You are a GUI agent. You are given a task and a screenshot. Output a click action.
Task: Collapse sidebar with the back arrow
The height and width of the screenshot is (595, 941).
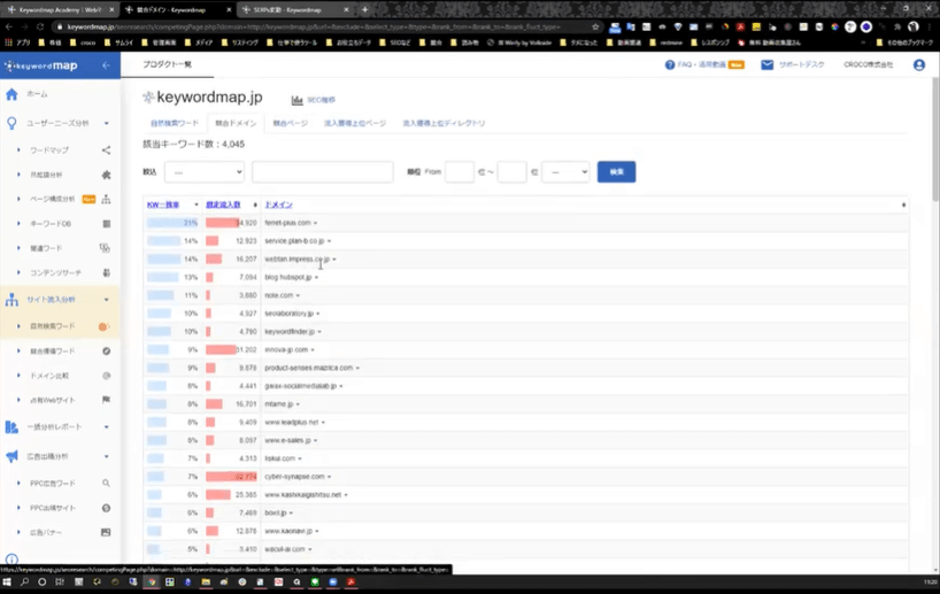(x=106, y=65)
